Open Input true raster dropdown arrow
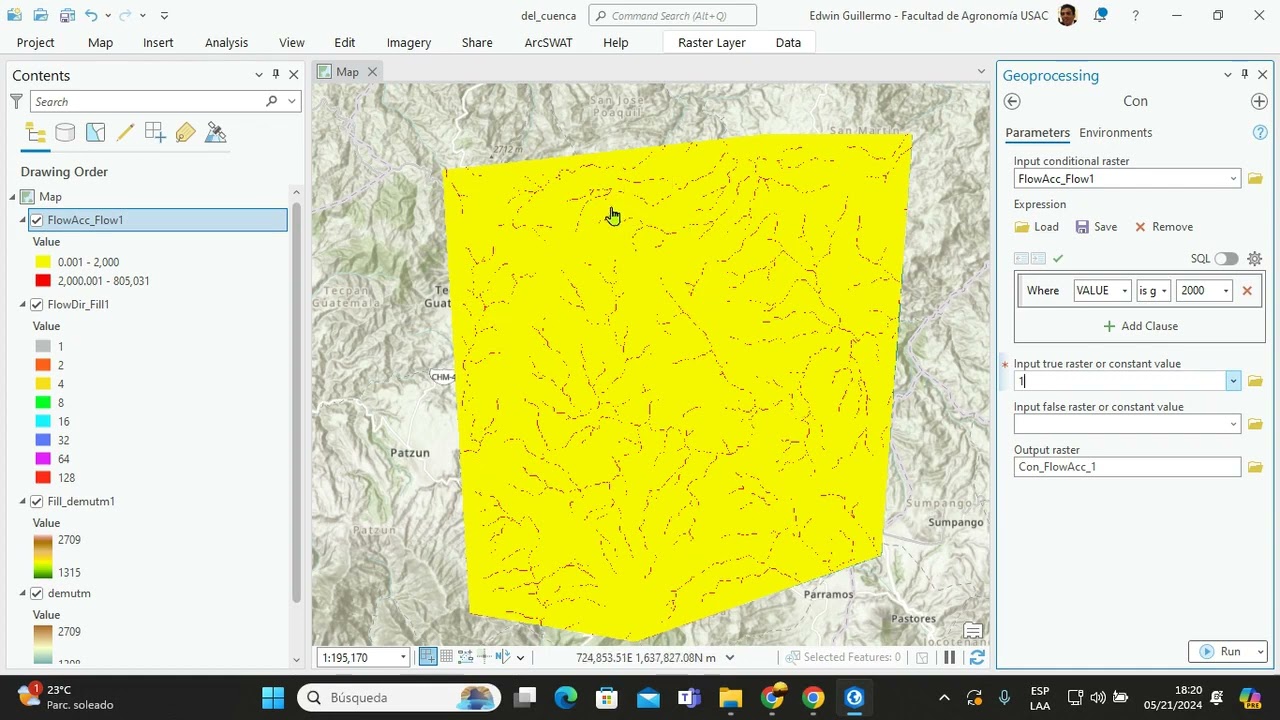 (x=1233, y=381)
